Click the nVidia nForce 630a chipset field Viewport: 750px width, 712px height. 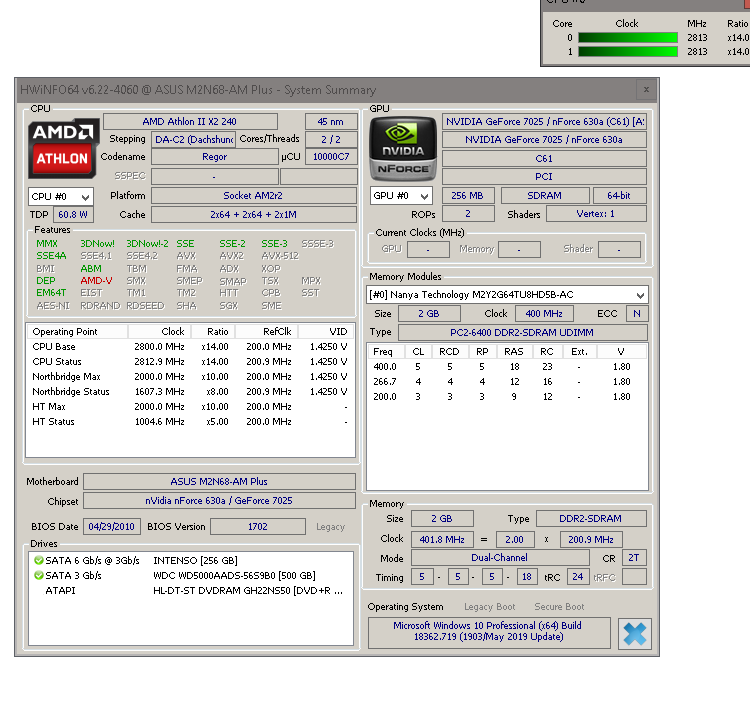219,501
